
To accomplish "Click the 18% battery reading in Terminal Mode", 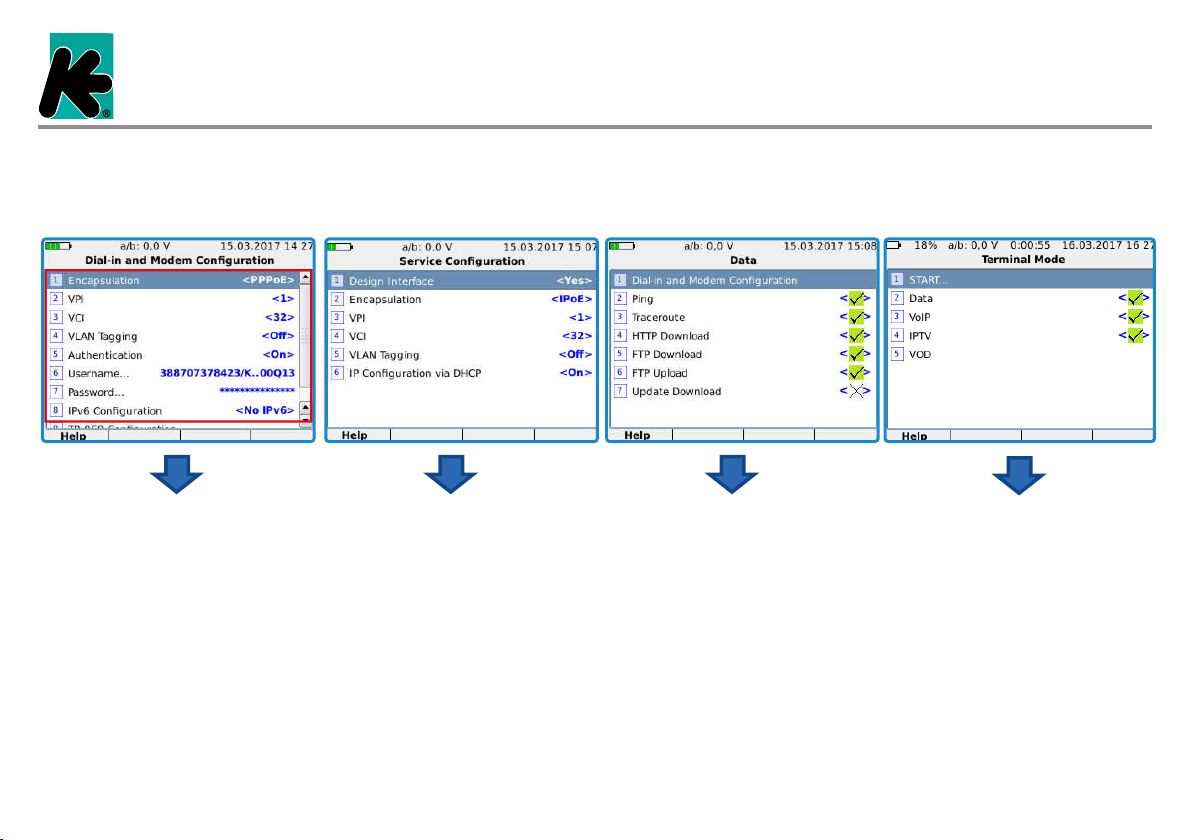I will point(925,246).
